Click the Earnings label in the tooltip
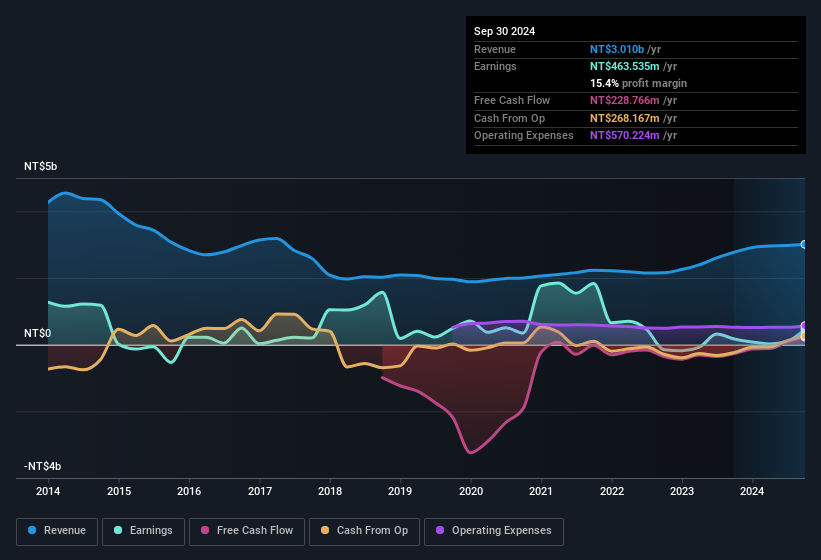The height and width of the screenshot is (560, 821). coord(495,66)
